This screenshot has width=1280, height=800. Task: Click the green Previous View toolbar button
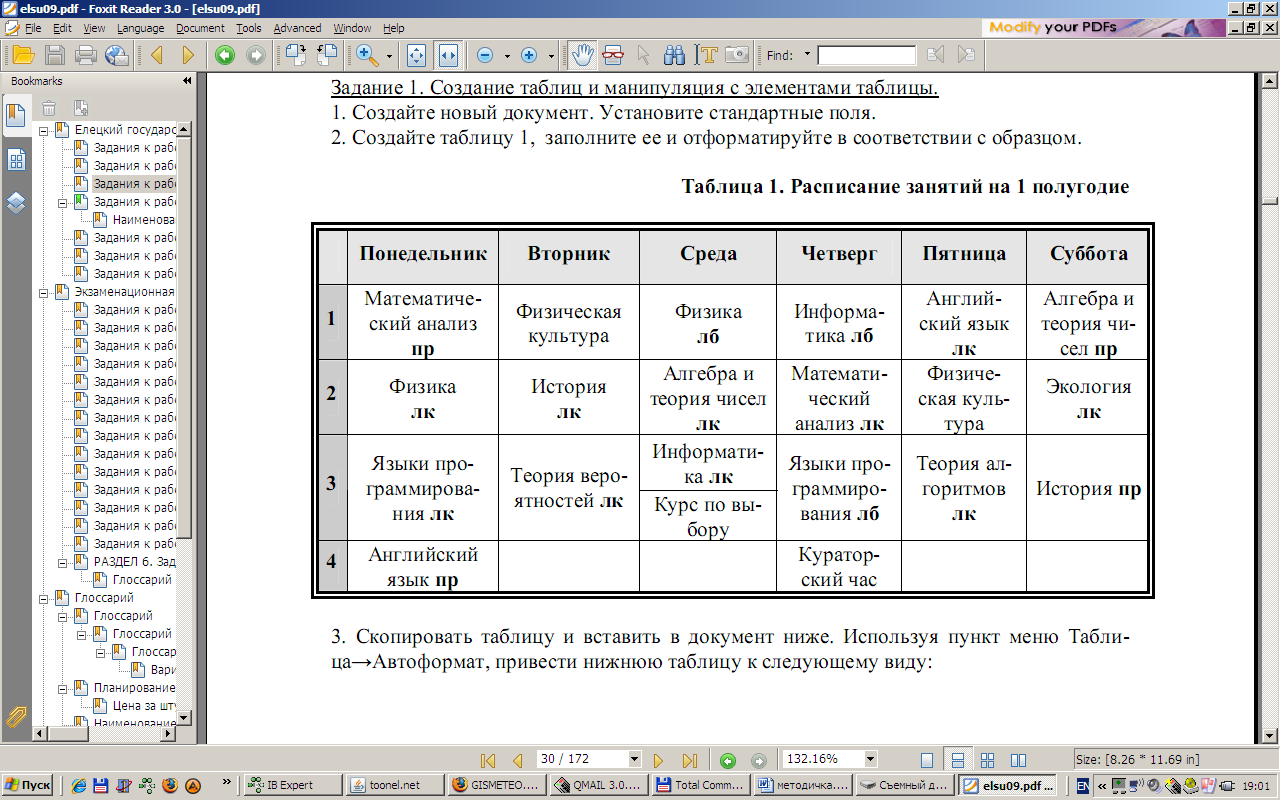pyautogui.click(x=225, y=55)
